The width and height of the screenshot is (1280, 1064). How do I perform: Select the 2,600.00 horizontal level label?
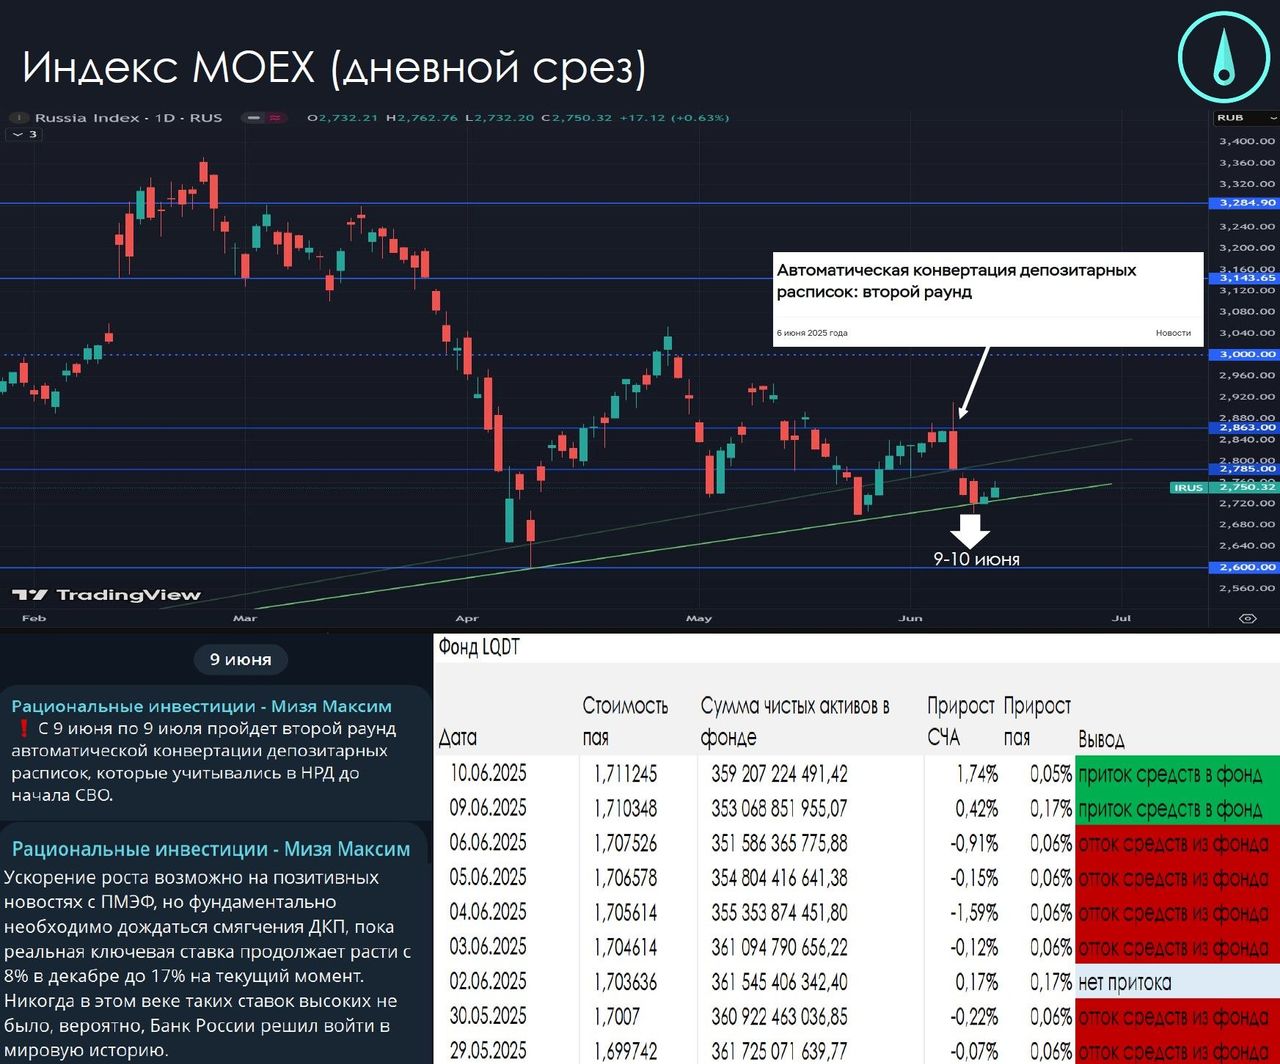coord(1245,567)
